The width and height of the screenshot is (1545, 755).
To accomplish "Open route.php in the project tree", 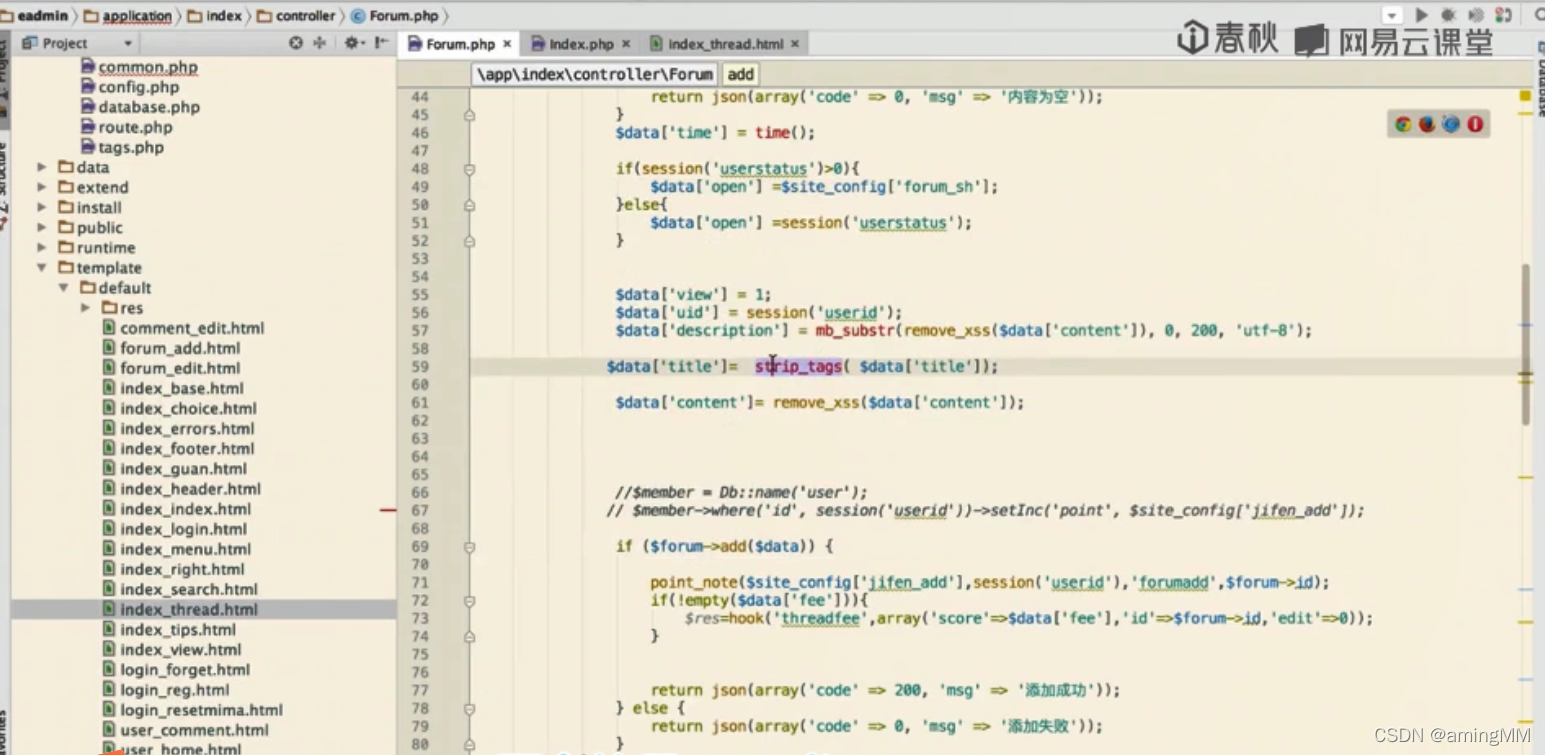I will (127, 127).
